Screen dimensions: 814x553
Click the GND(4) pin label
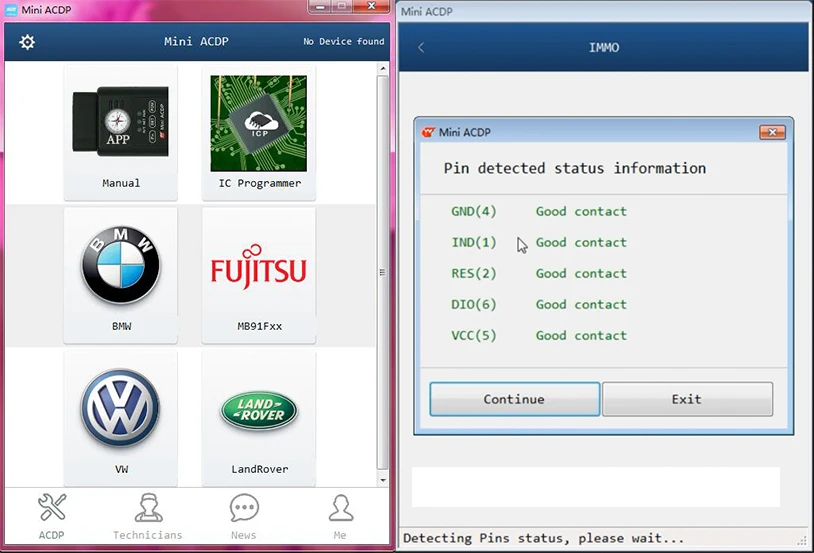click(x=473, y=211)
